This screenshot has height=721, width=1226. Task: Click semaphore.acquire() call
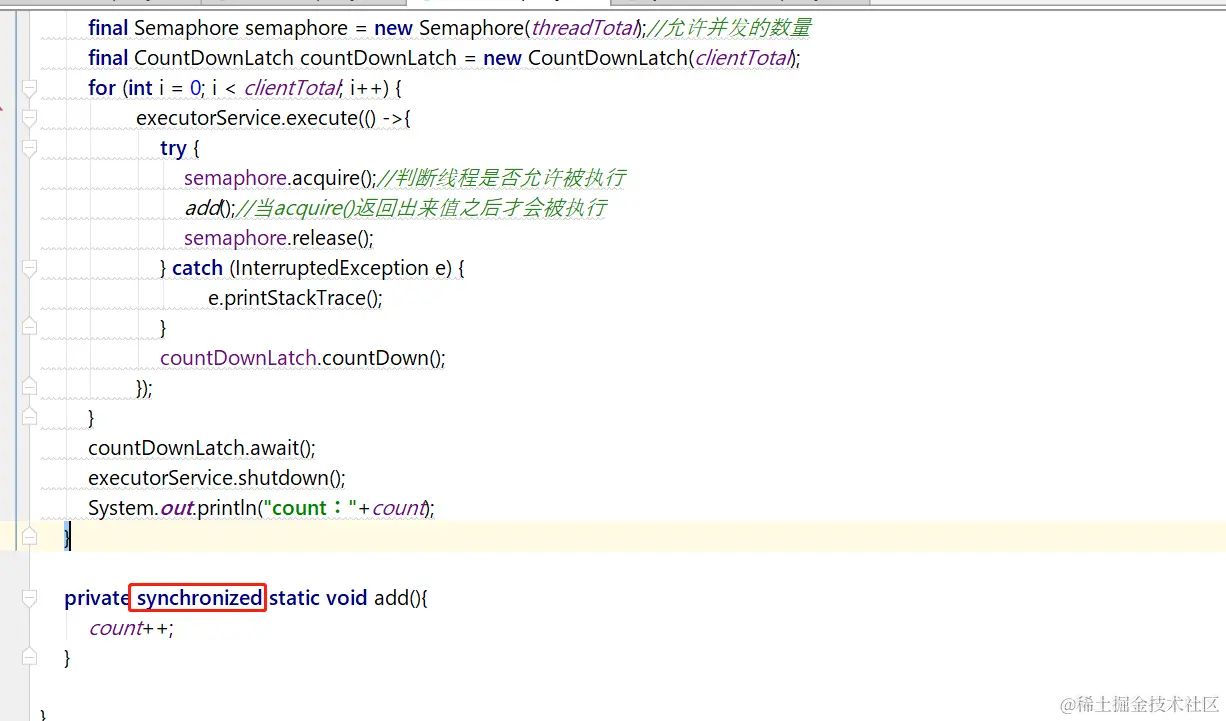(280, 178)
